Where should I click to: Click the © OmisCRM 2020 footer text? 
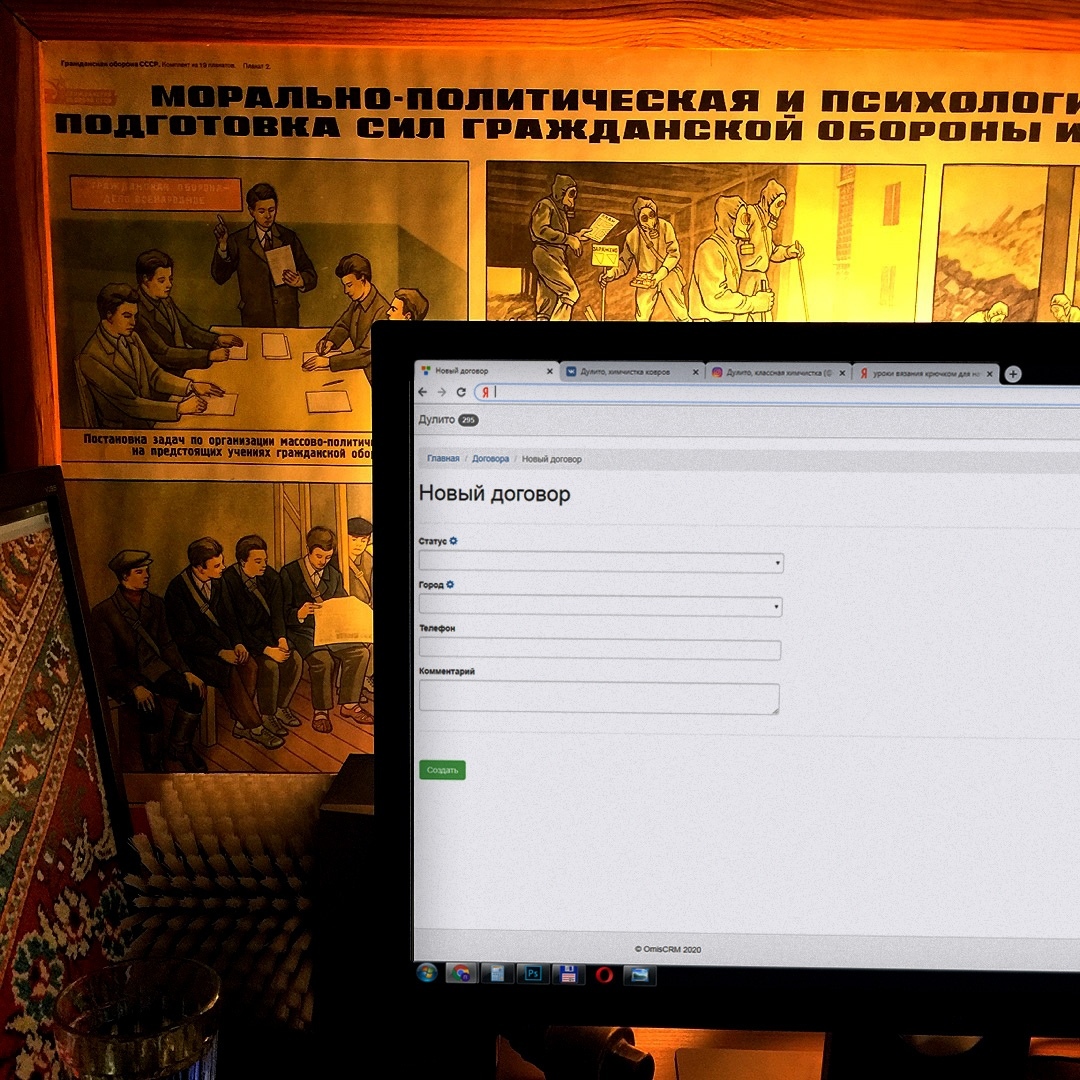(668, 949)
